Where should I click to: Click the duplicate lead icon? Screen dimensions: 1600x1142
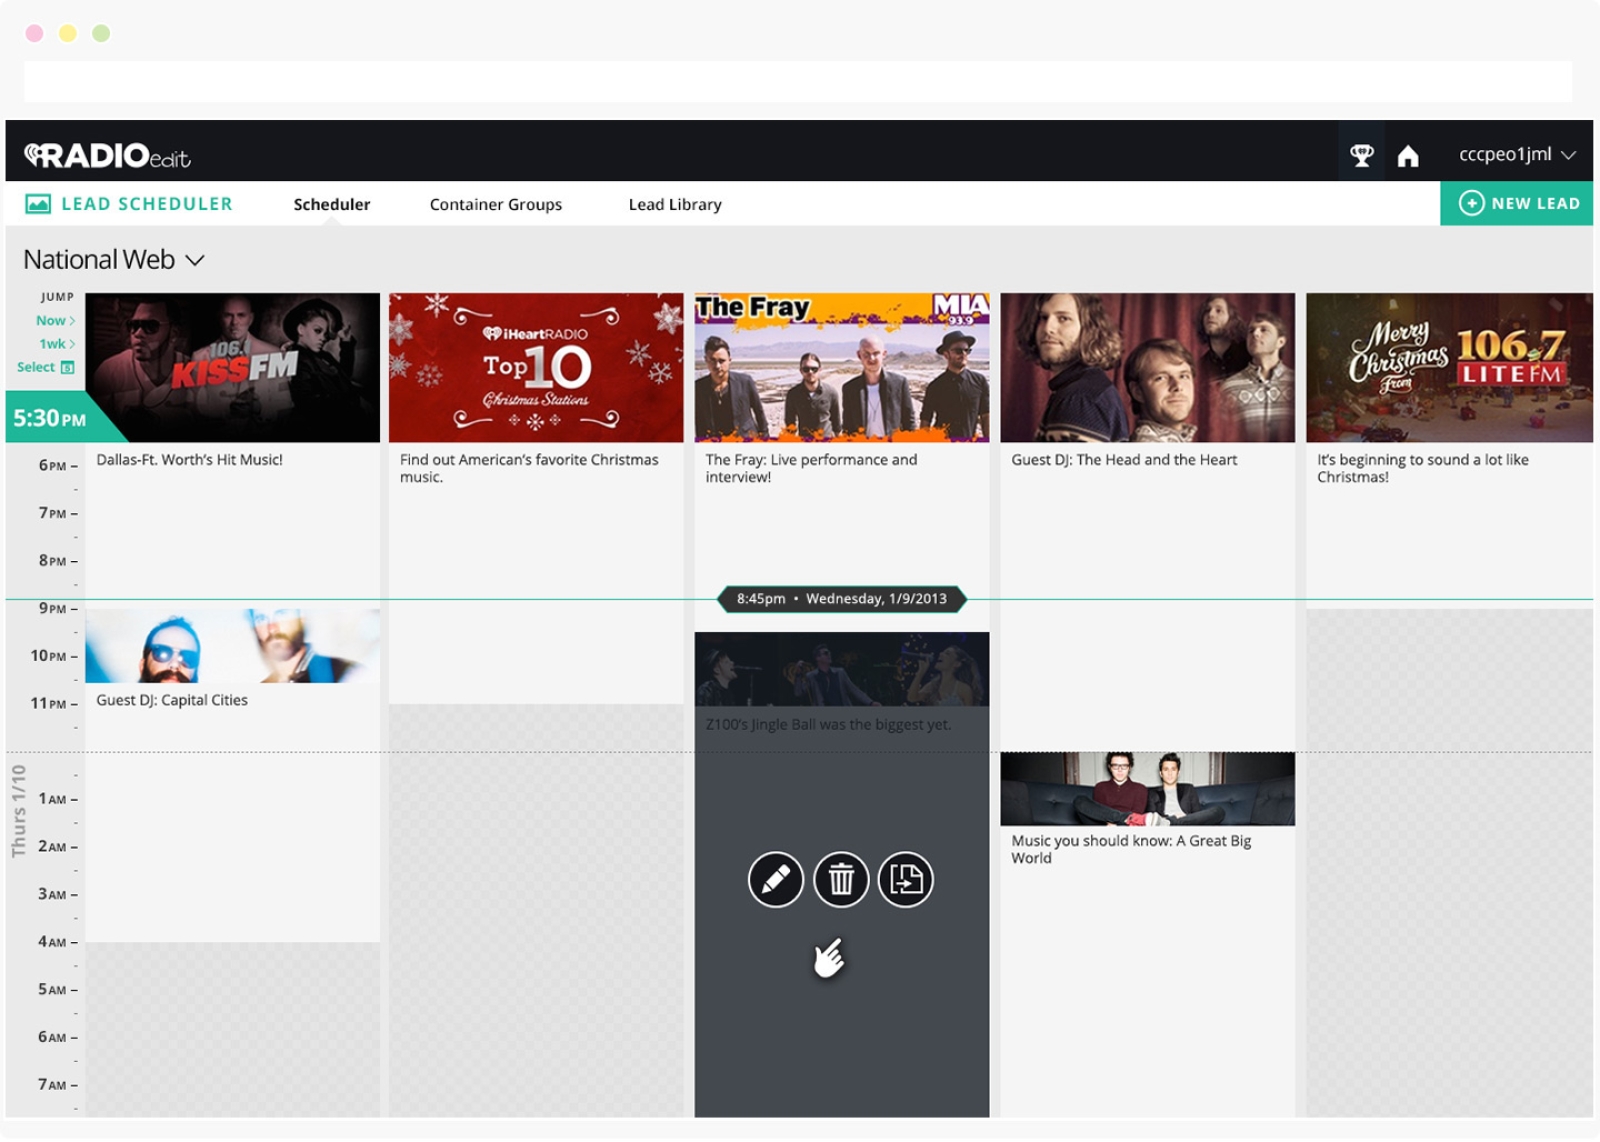pyautogui.click(x=906, y=880)
